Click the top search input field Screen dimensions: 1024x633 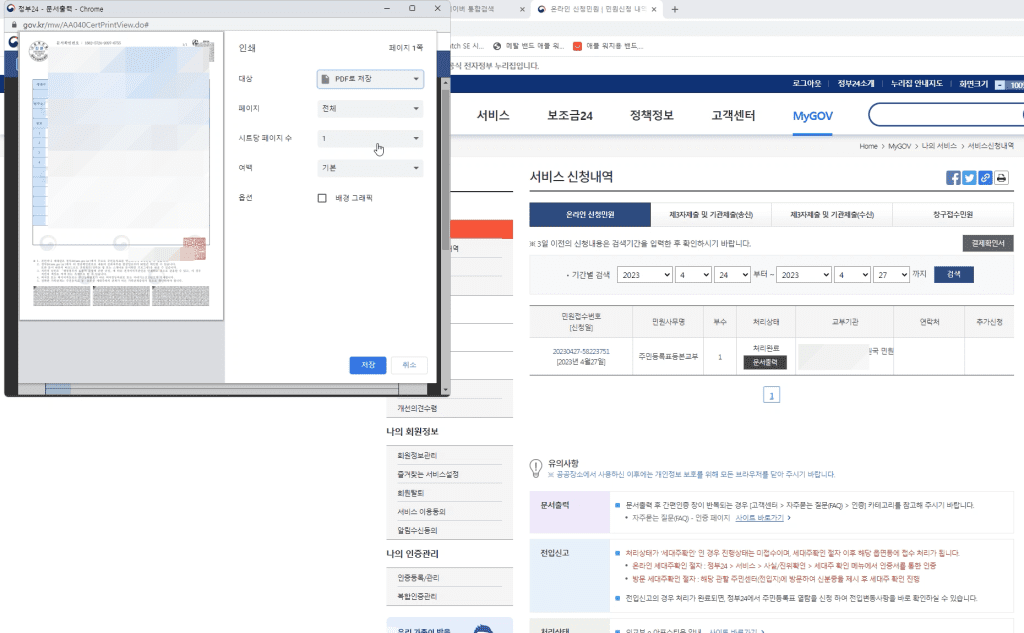click(x=947, y=115)
